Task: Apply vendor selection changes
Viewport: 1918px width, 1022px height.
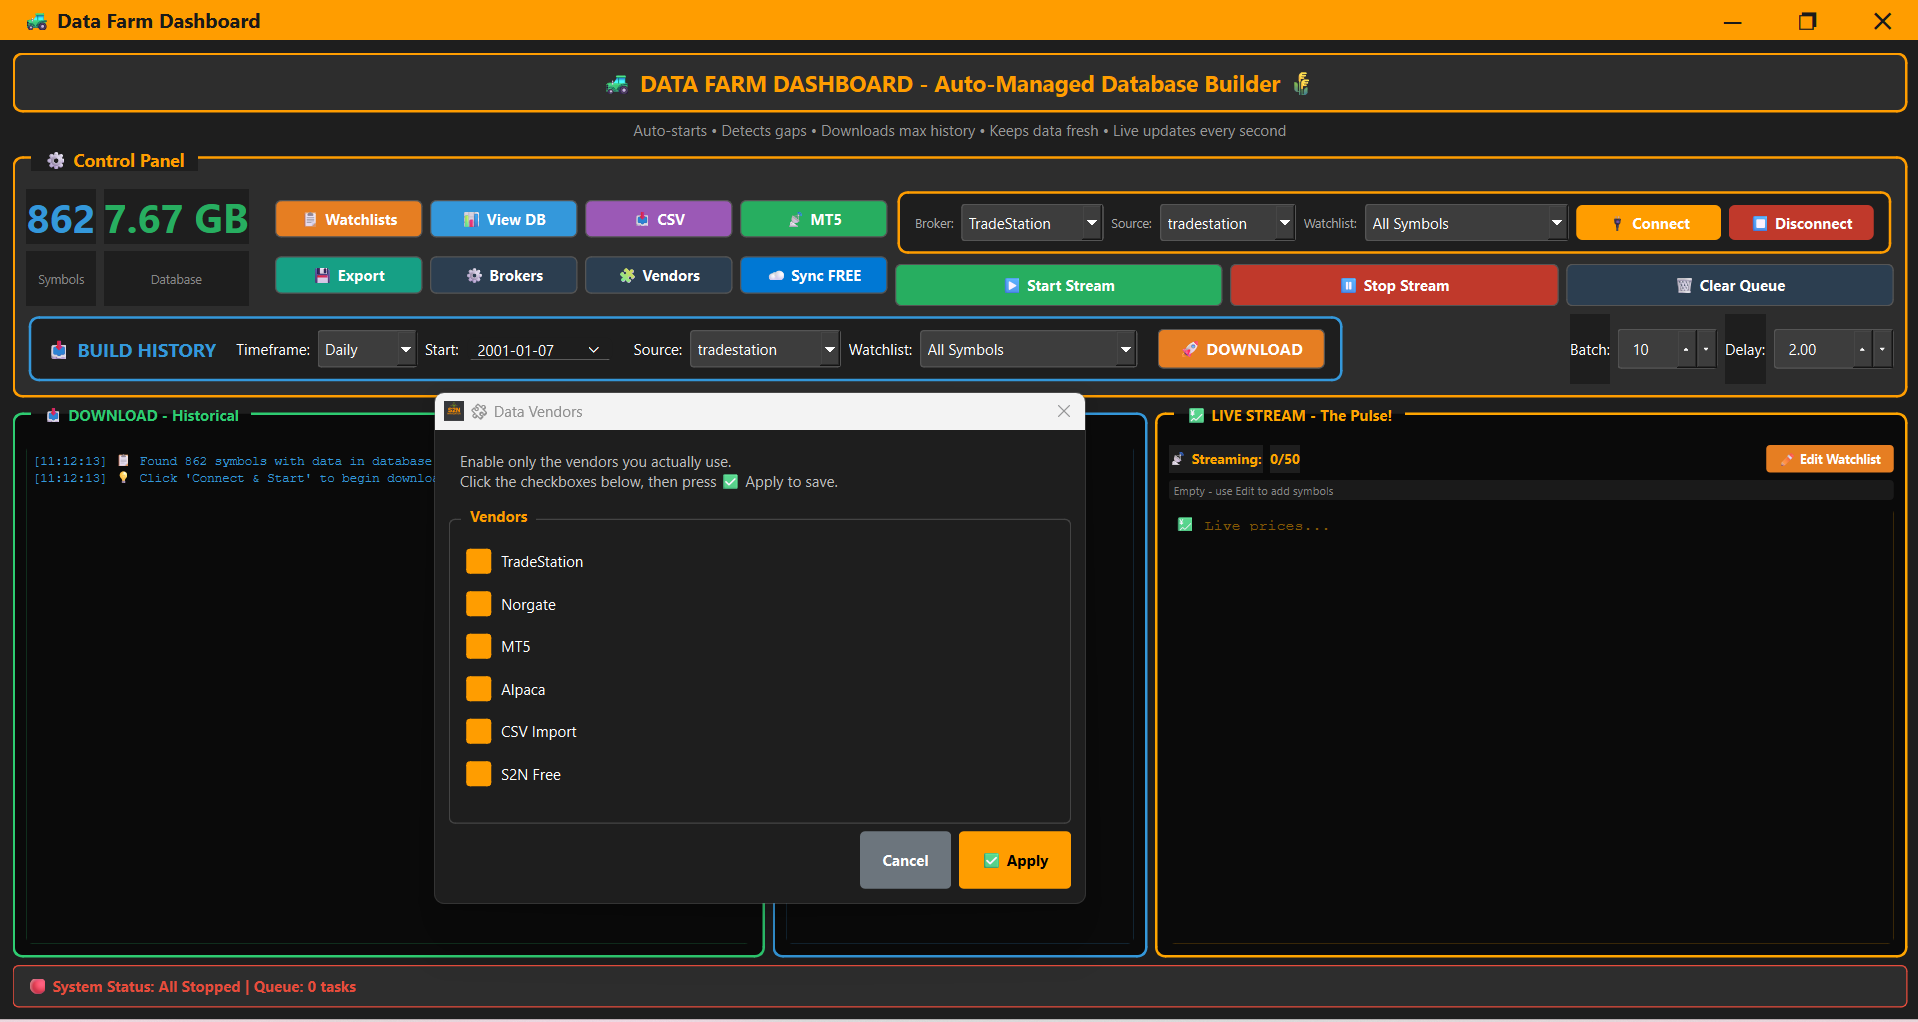Action: [1014, 860]
